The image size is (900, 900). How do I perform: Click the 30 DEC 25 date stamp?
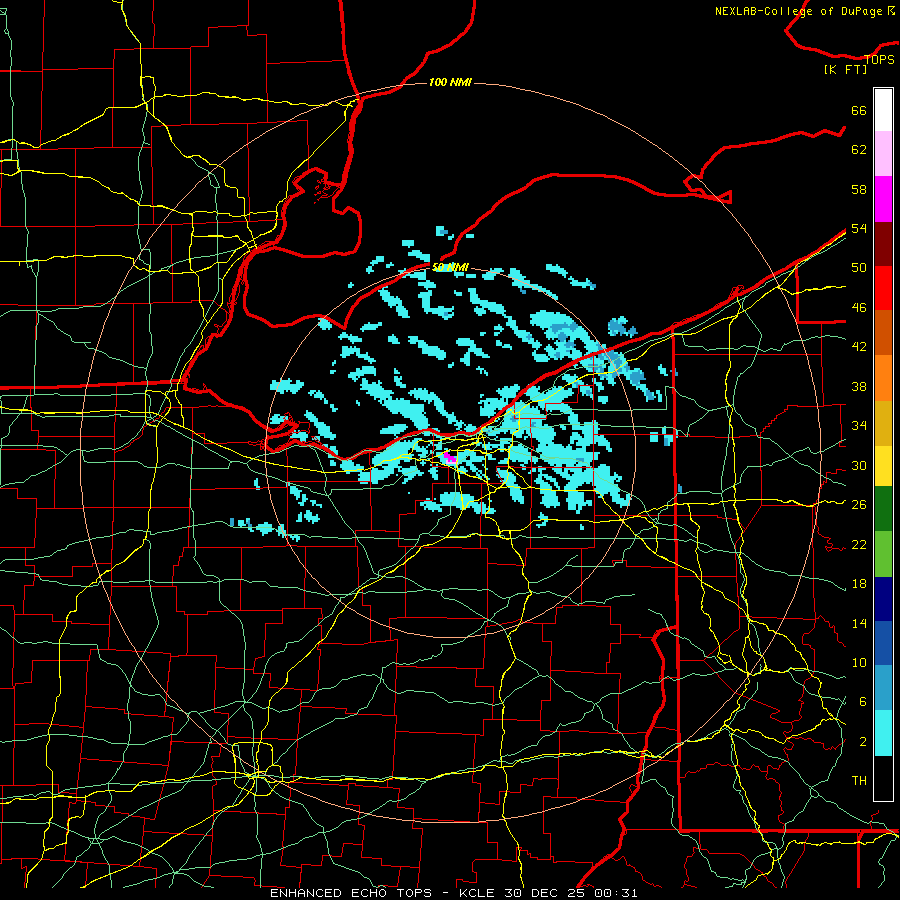tap(544, 893)
